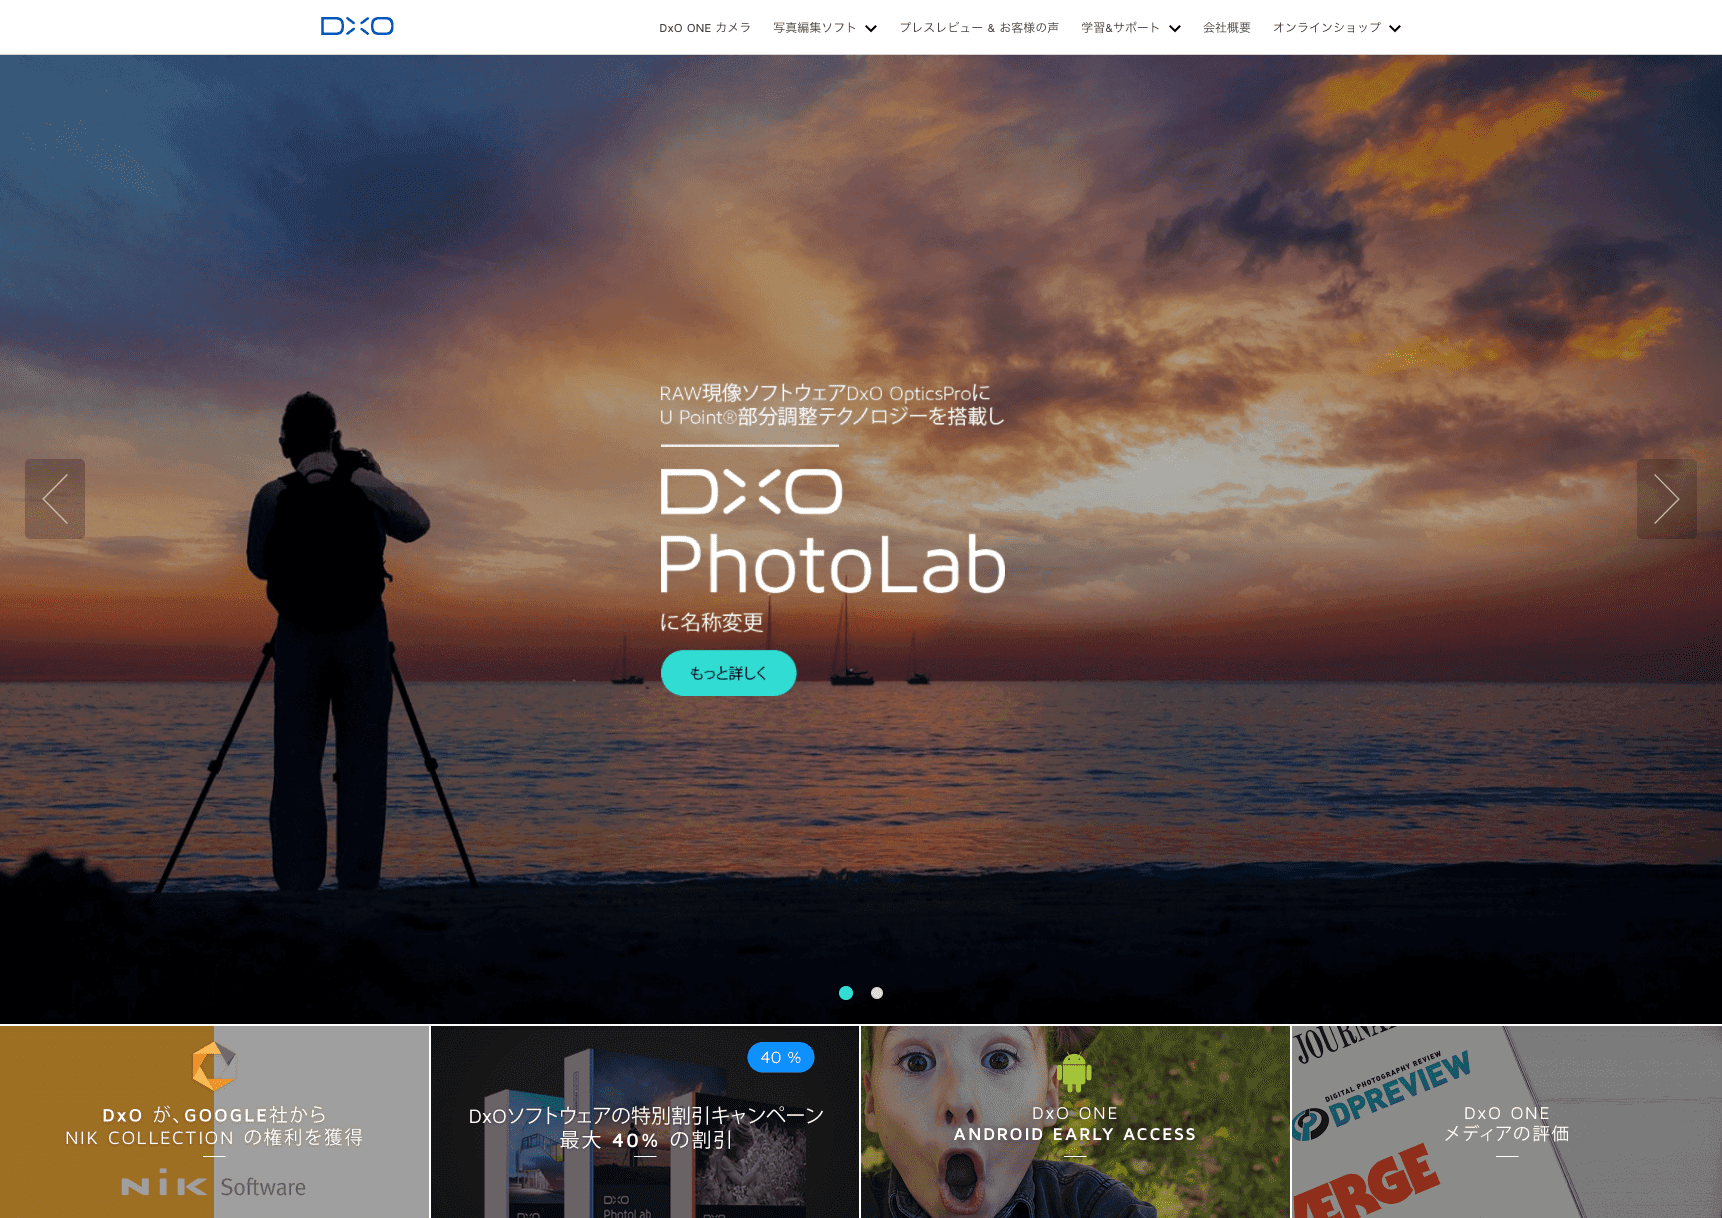Open プレスレビュー & お客様の声 page

[x=979, y=28]
